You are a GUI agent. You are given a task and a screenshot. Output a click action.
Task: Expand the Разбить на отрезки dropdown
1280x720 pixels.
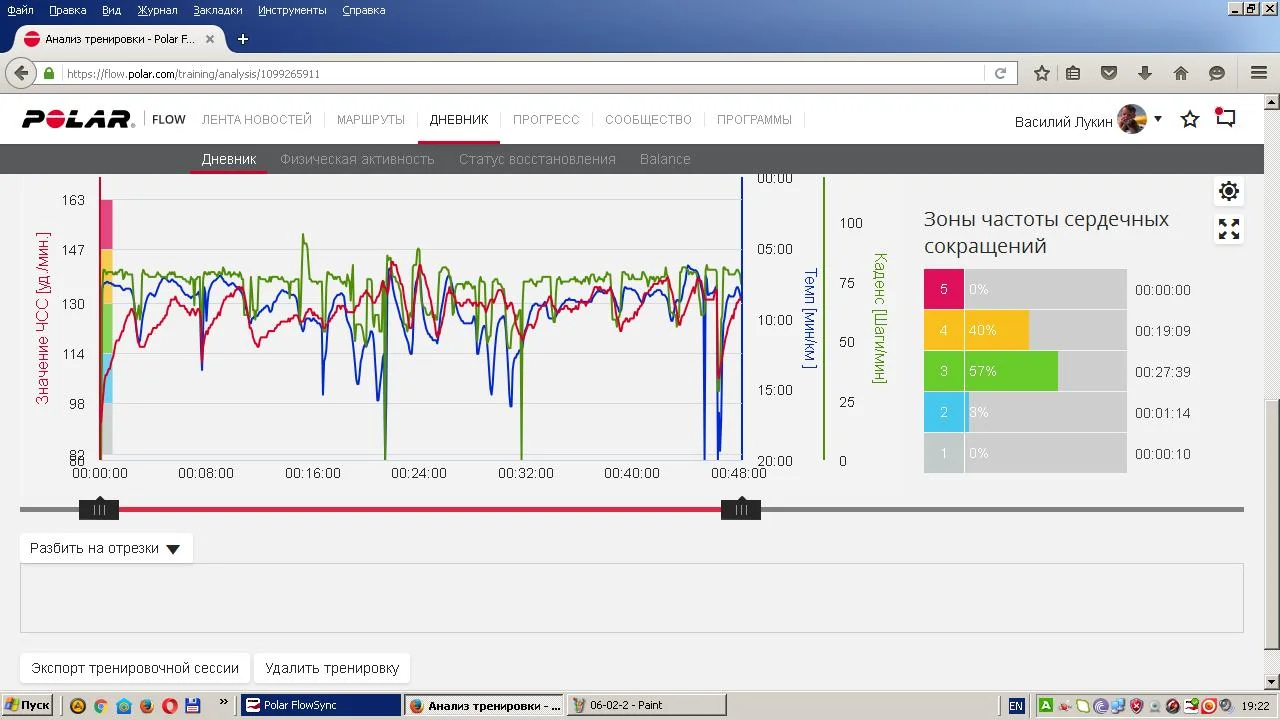[105, 548]
